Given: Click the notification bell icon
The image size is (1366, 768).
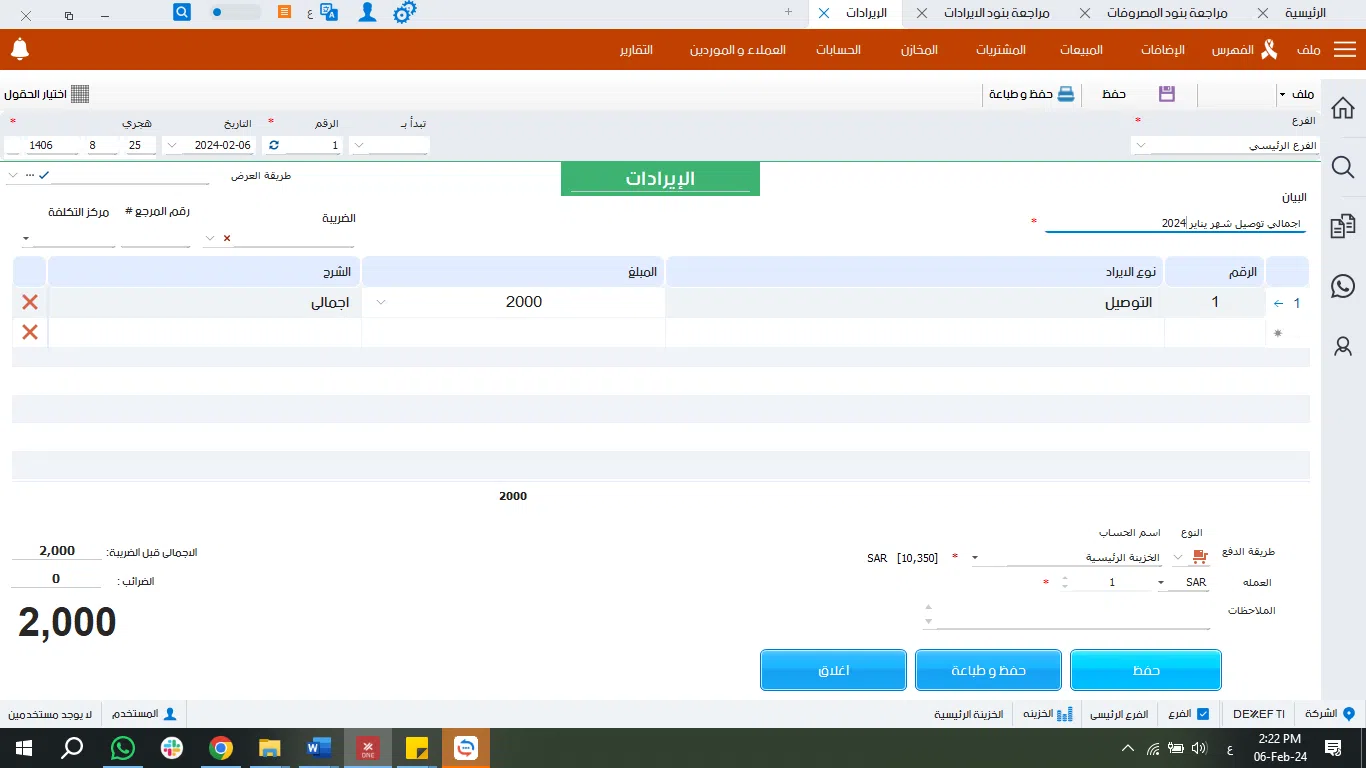Looking at the screenshot, I should 20,49.
